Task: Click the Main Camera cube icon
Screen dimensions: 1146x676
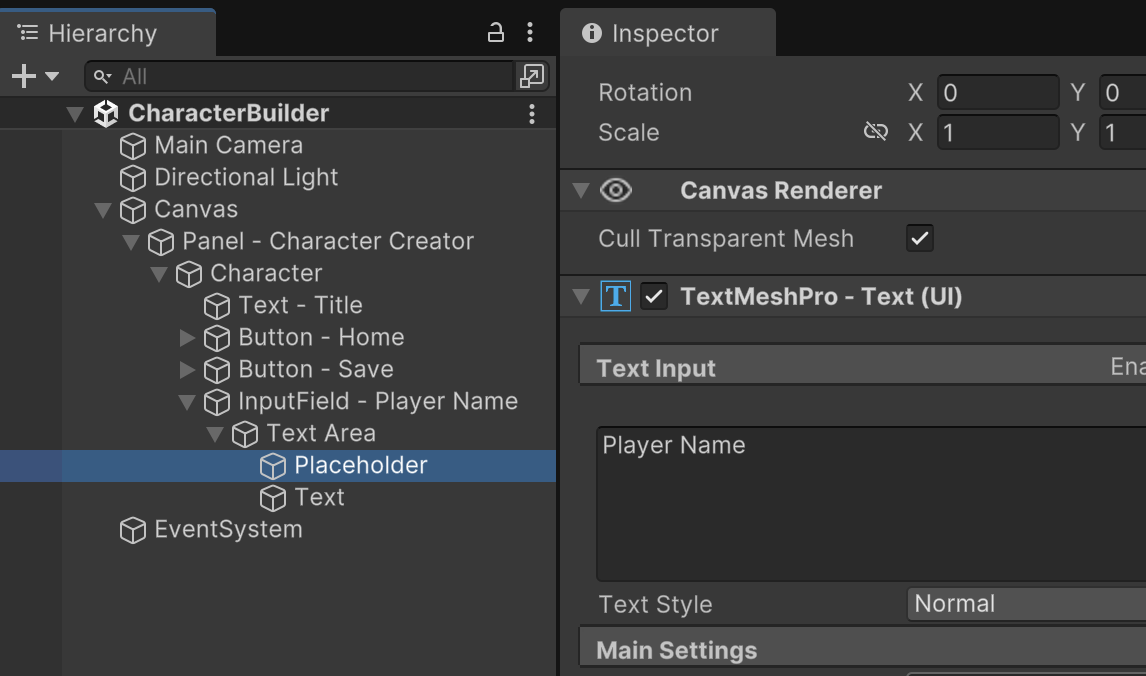Action: coord(133,146)
